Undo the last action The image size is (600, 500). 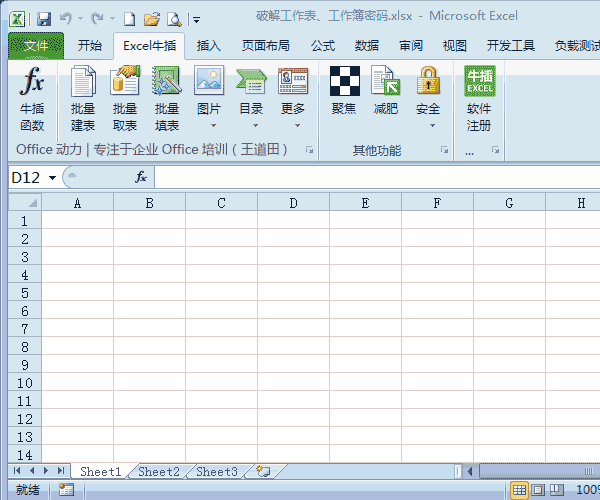[x=66, y=18]
